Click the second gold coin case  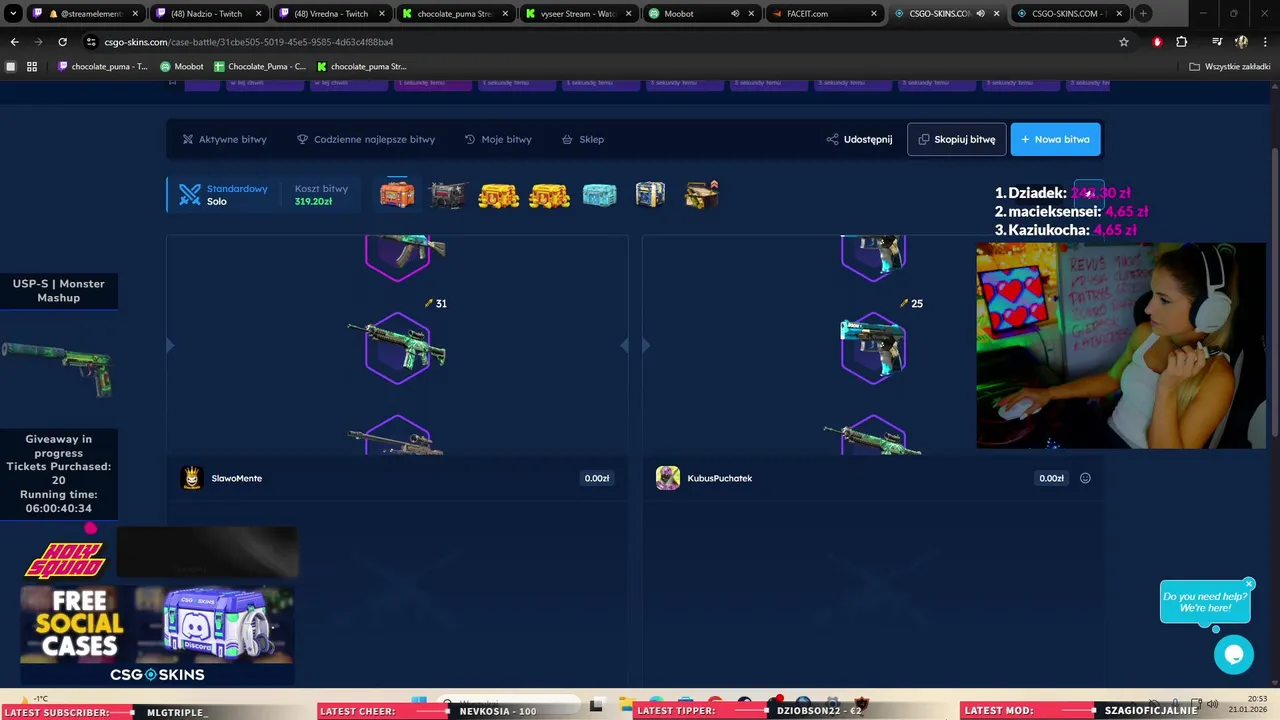tap(549, 194)
